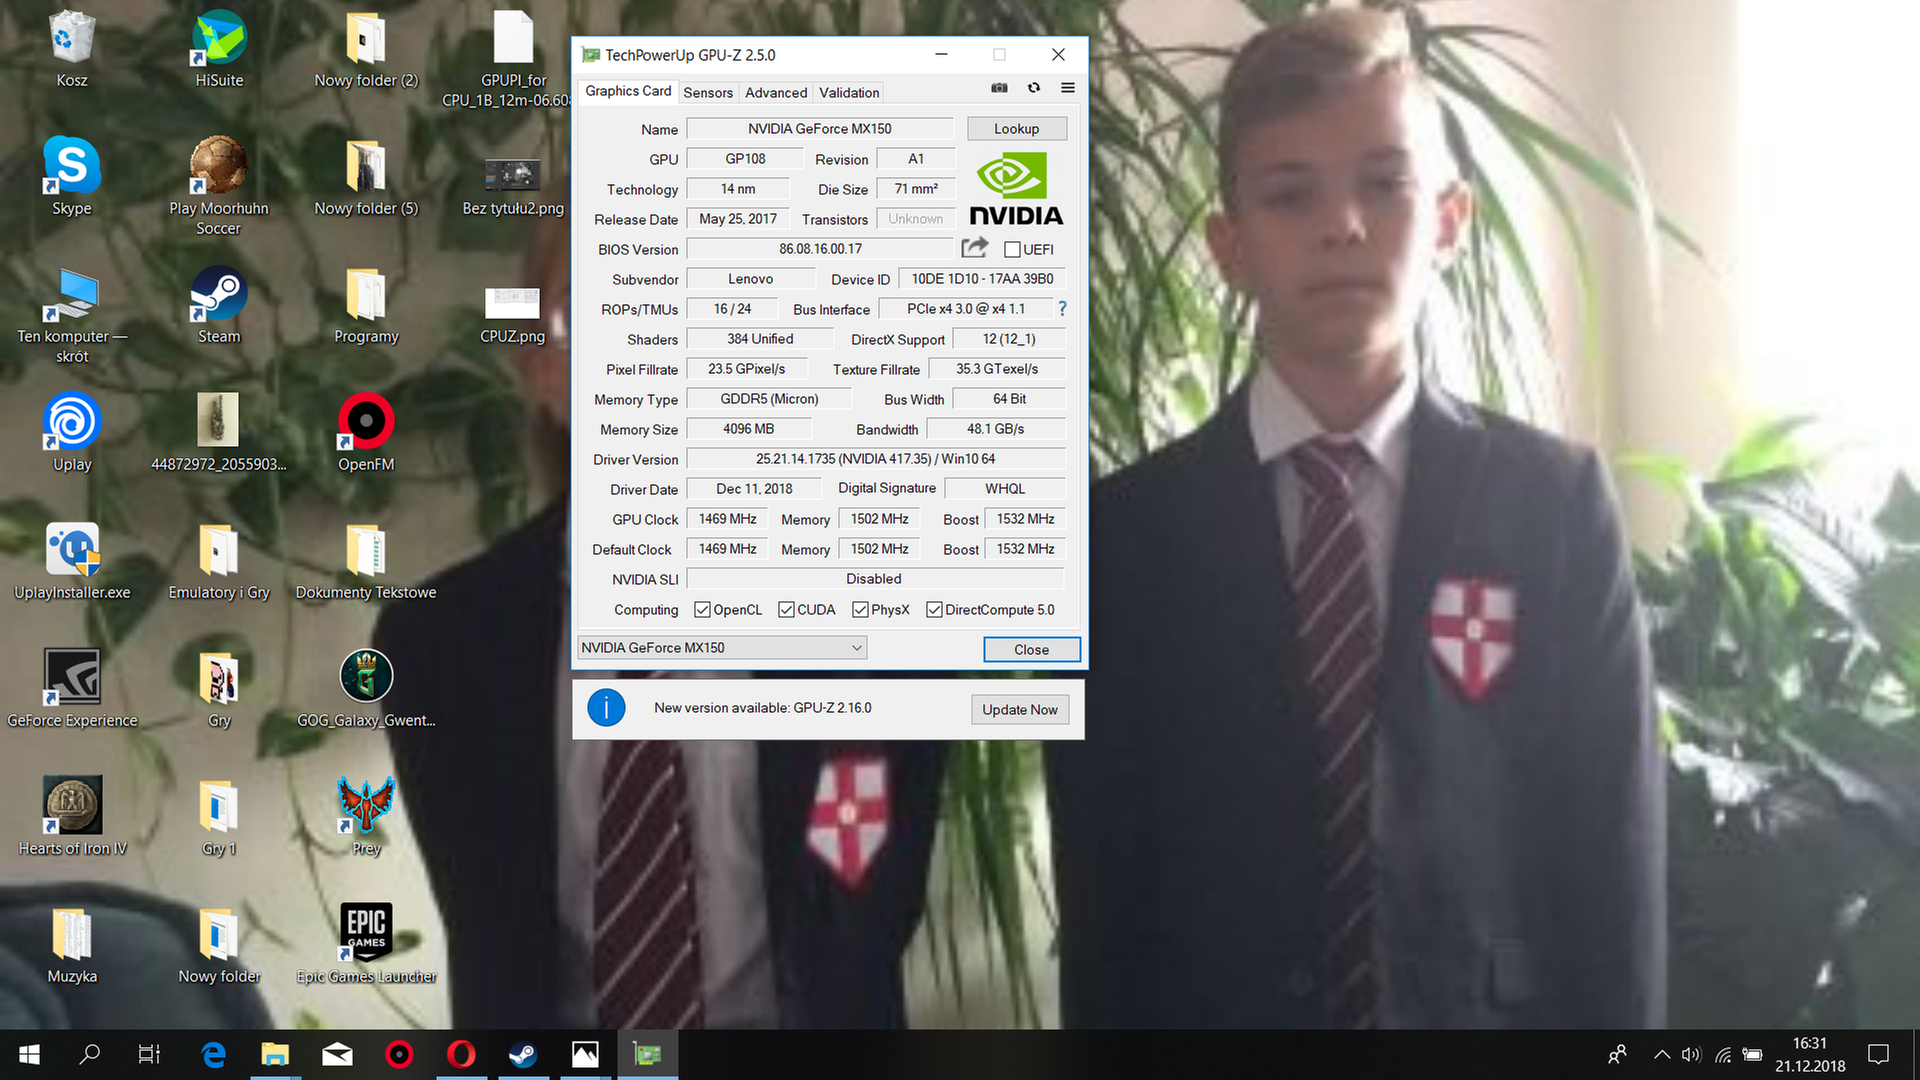Viewport: 1920px width, 1080px height.
Task: Open the OpenFM desktop shortcut
Action: [366, 434]
